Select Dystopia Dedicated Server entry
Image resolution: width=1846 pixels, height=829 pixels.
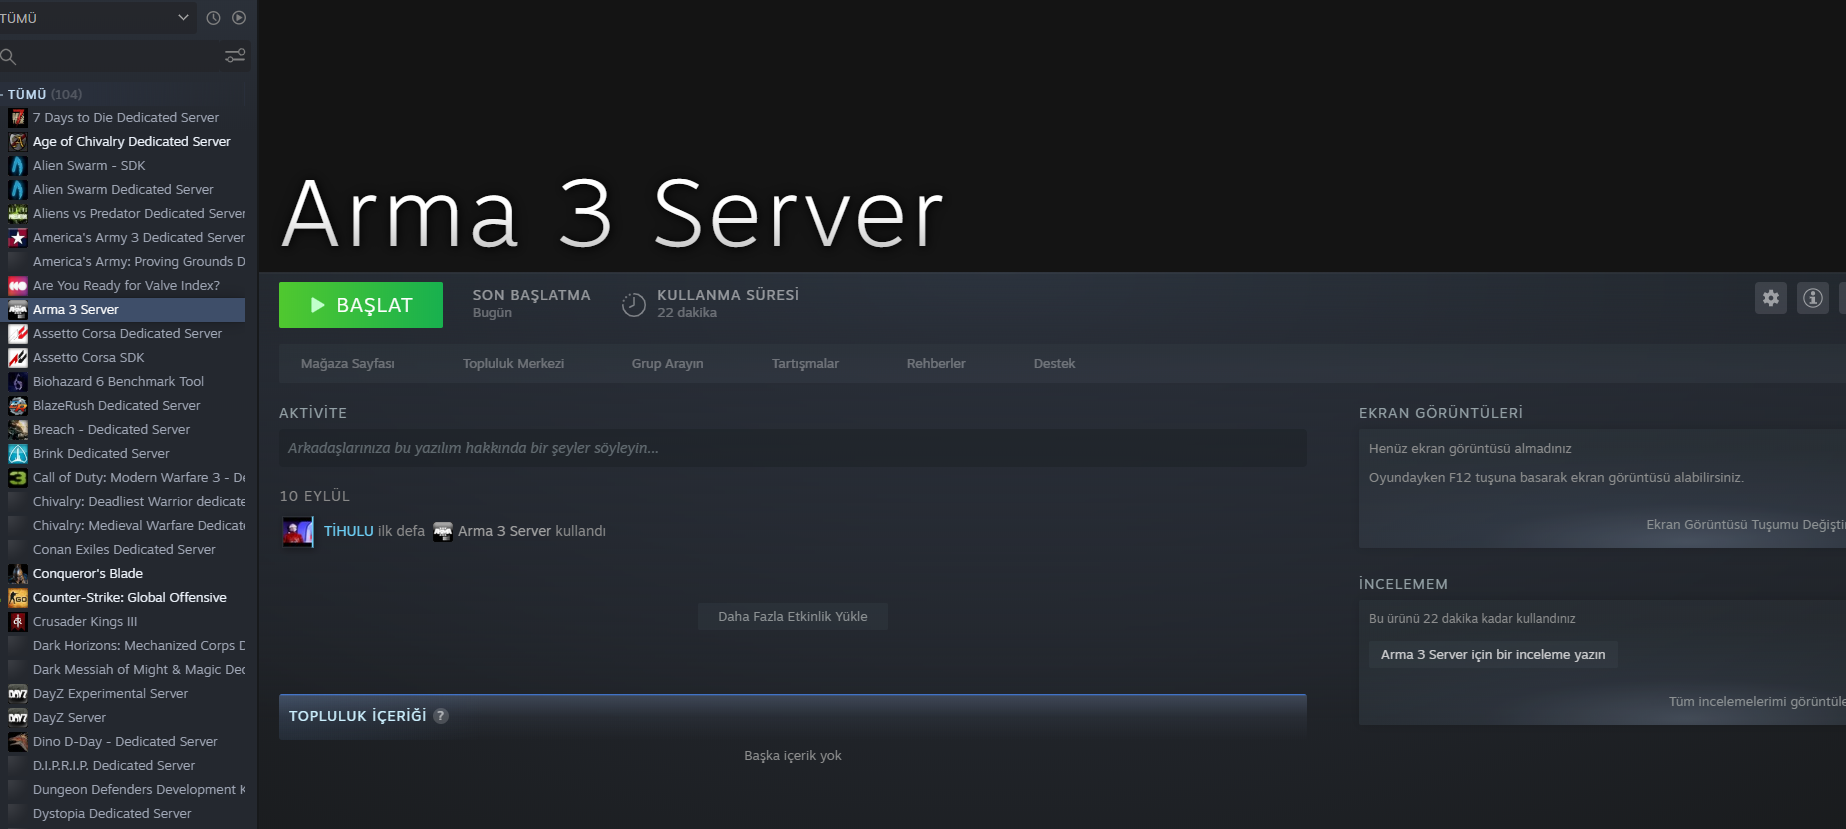coord(122,814)
